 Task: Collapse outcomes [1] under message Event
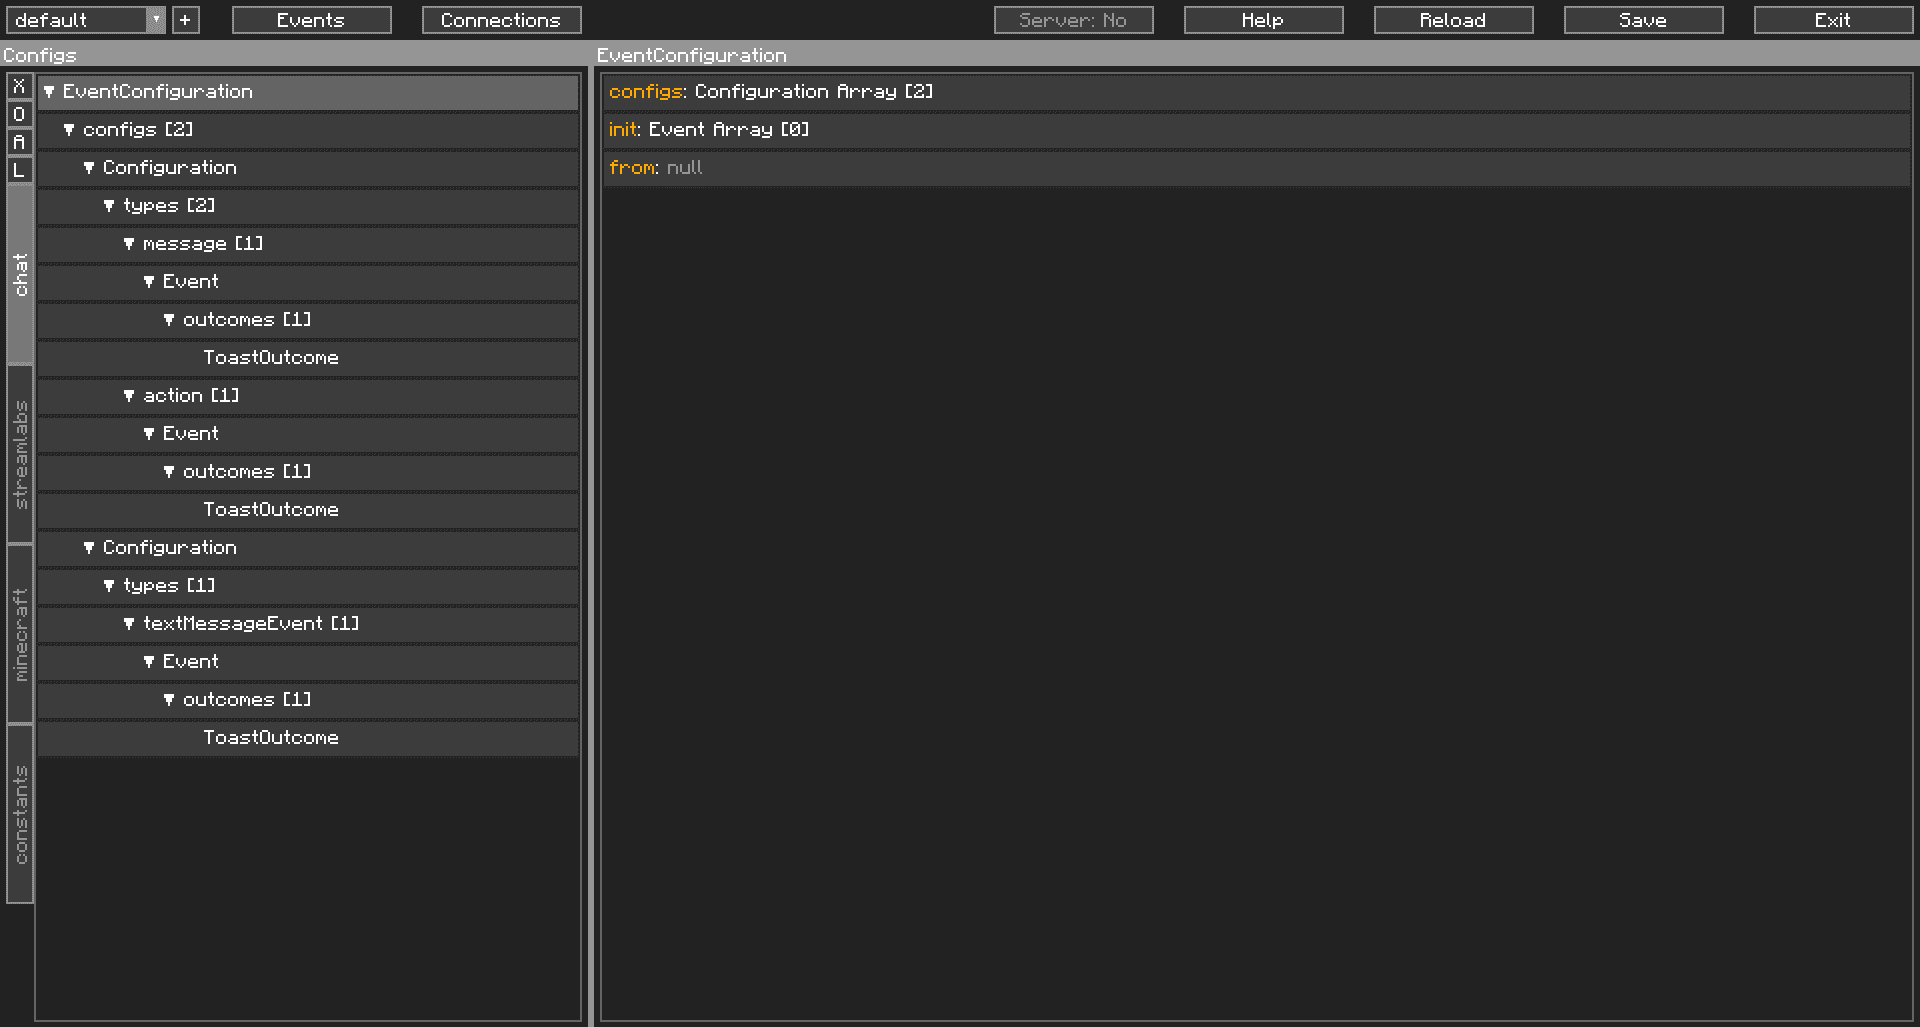[169, 320]
